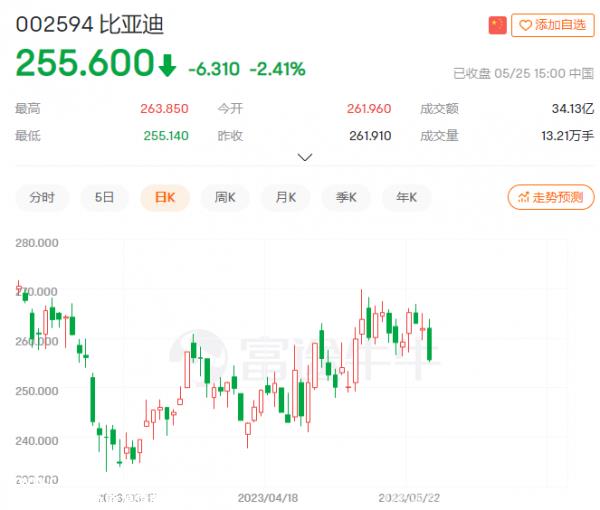Click the heart icon in 添加自选
This screenshot has height=510, width=600.
525,26
